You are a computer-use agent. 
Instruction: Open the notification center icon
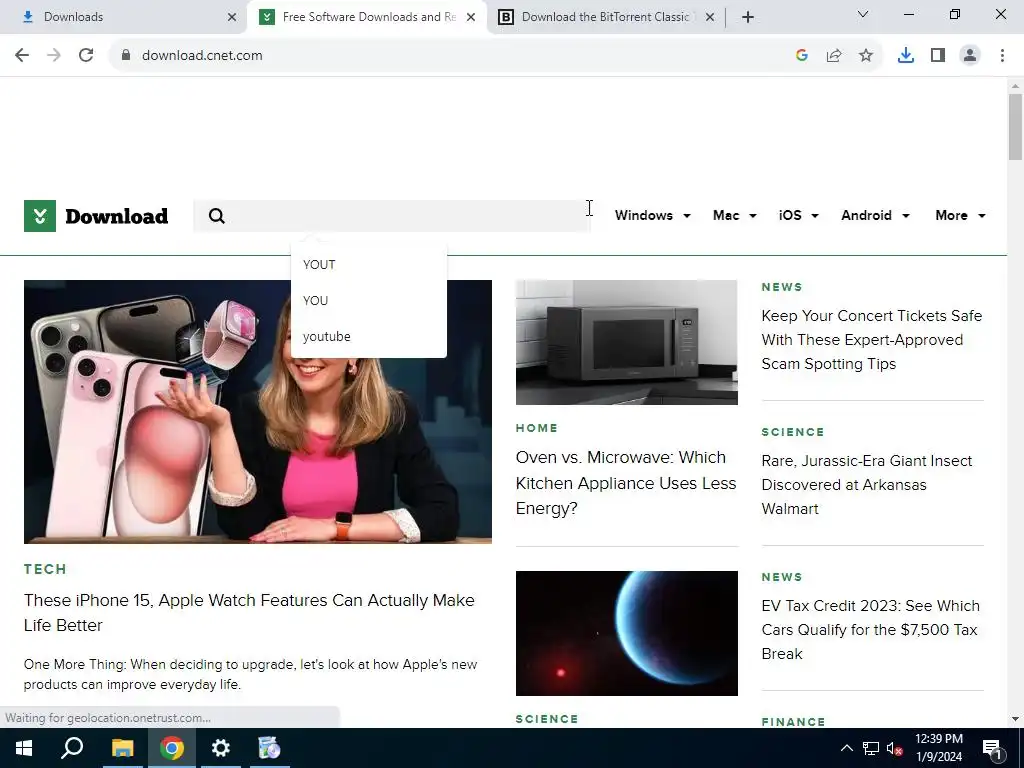[x=992, y=748]
